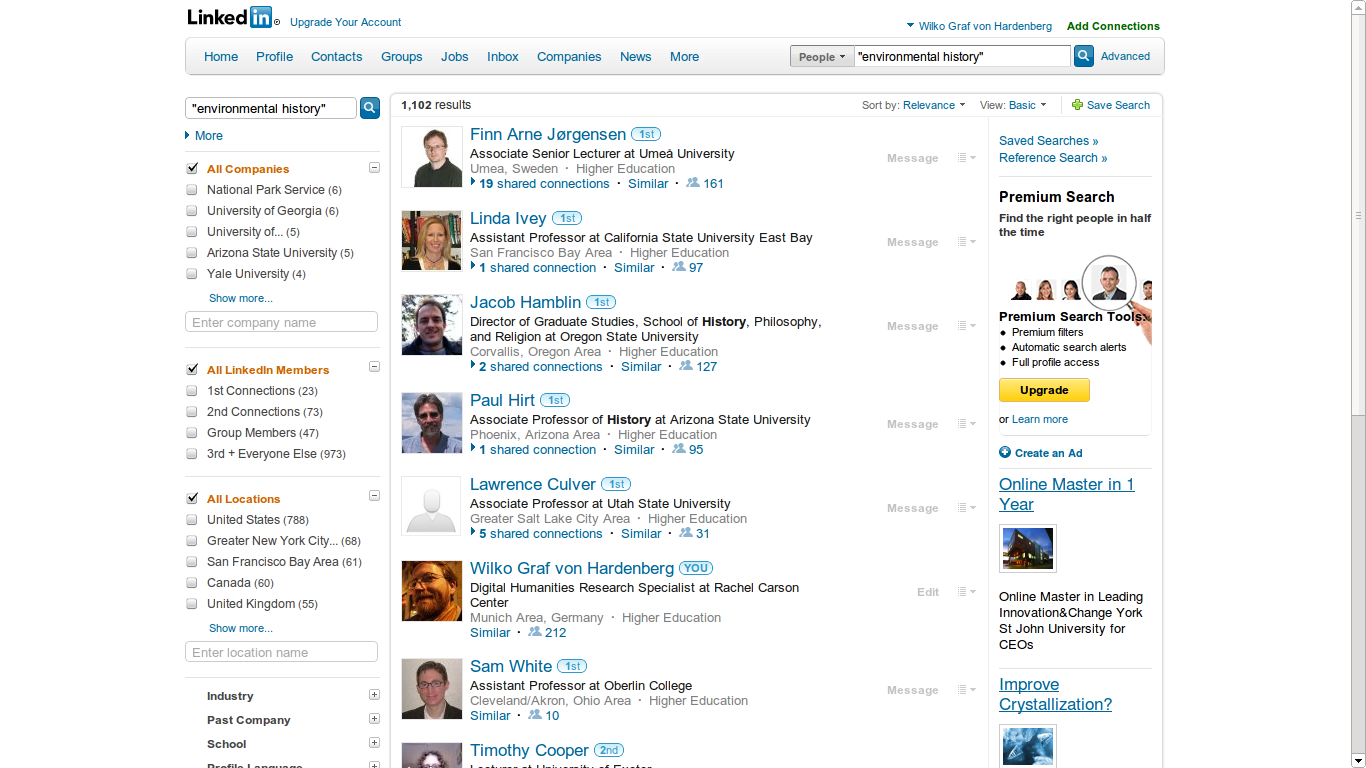
Task: Click the yellow Upgrade button
Action: [1044, 390]
